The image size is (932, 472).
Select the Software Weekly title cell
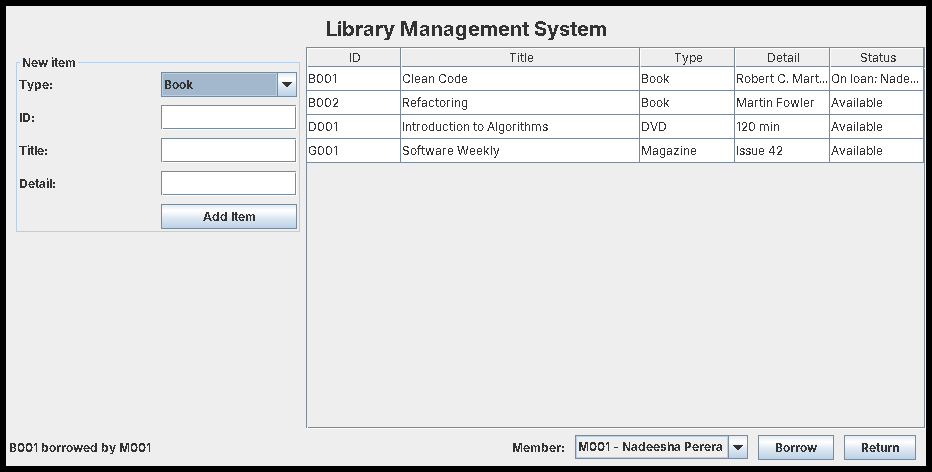[521, 150]
